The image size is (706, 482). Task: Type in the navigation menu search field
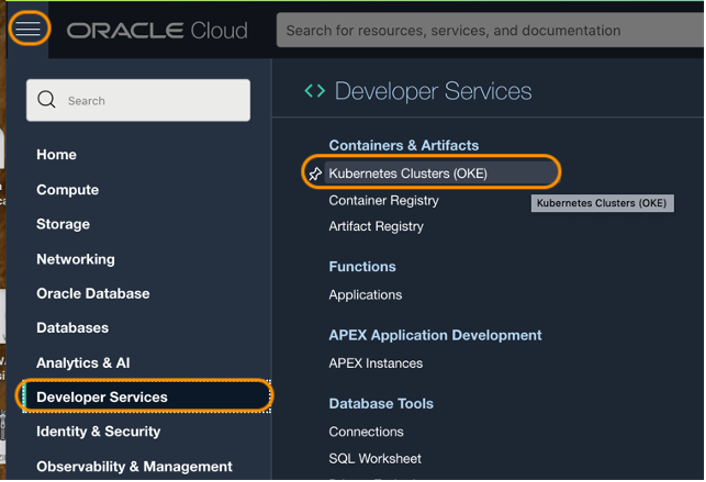click(150, 100)
